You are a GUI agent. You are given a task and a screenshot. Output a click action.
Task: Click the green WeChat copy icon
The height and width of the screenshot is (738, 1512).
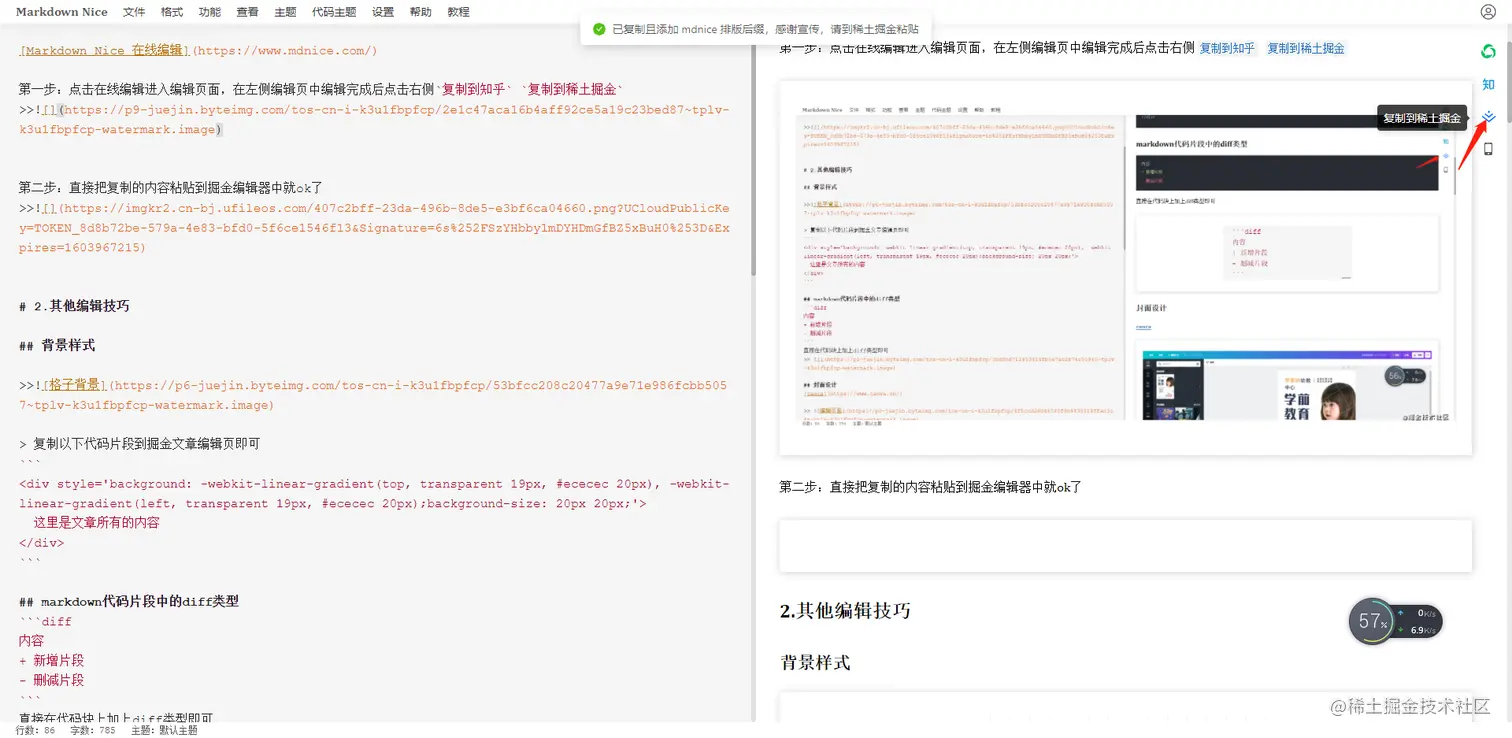[x=1488, y=51]
